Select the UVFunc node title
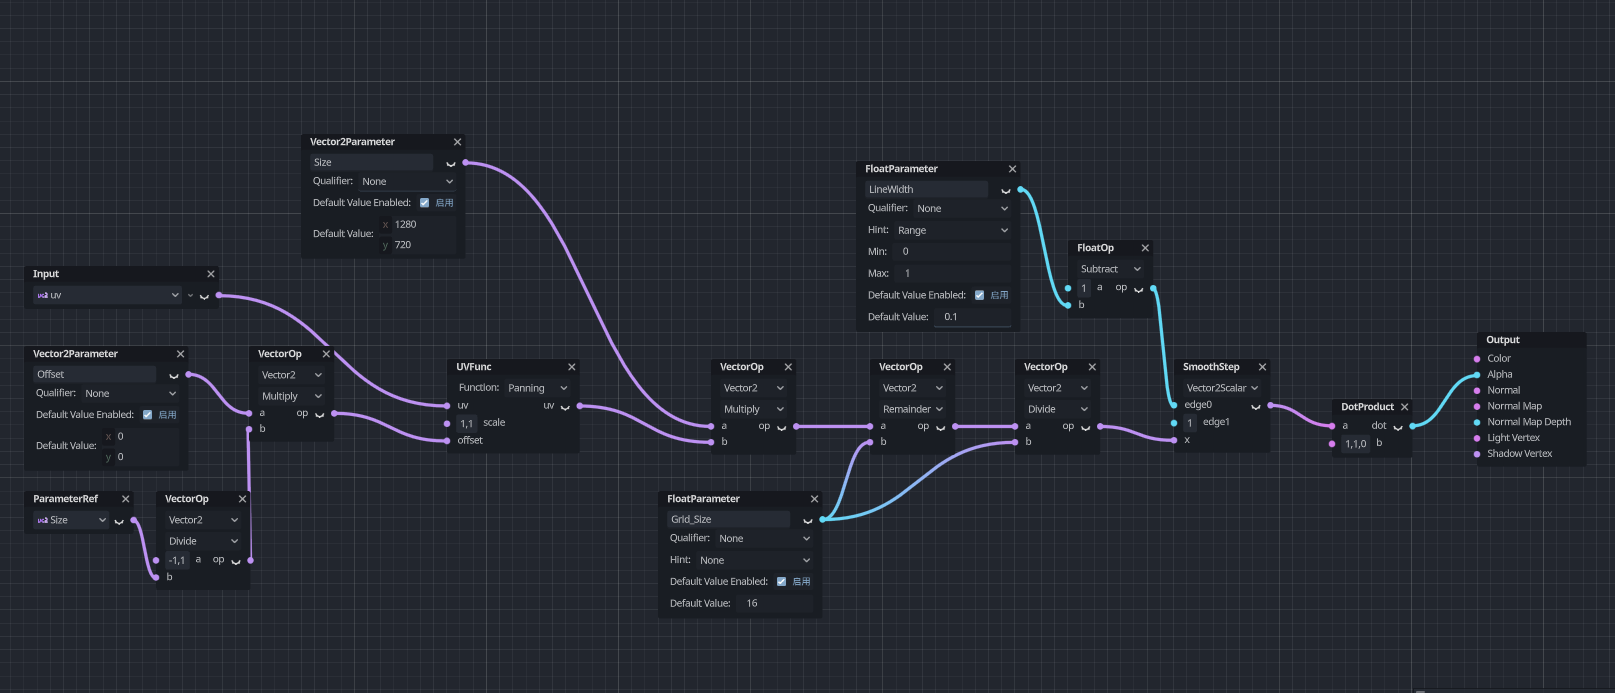 coord(474,367)
